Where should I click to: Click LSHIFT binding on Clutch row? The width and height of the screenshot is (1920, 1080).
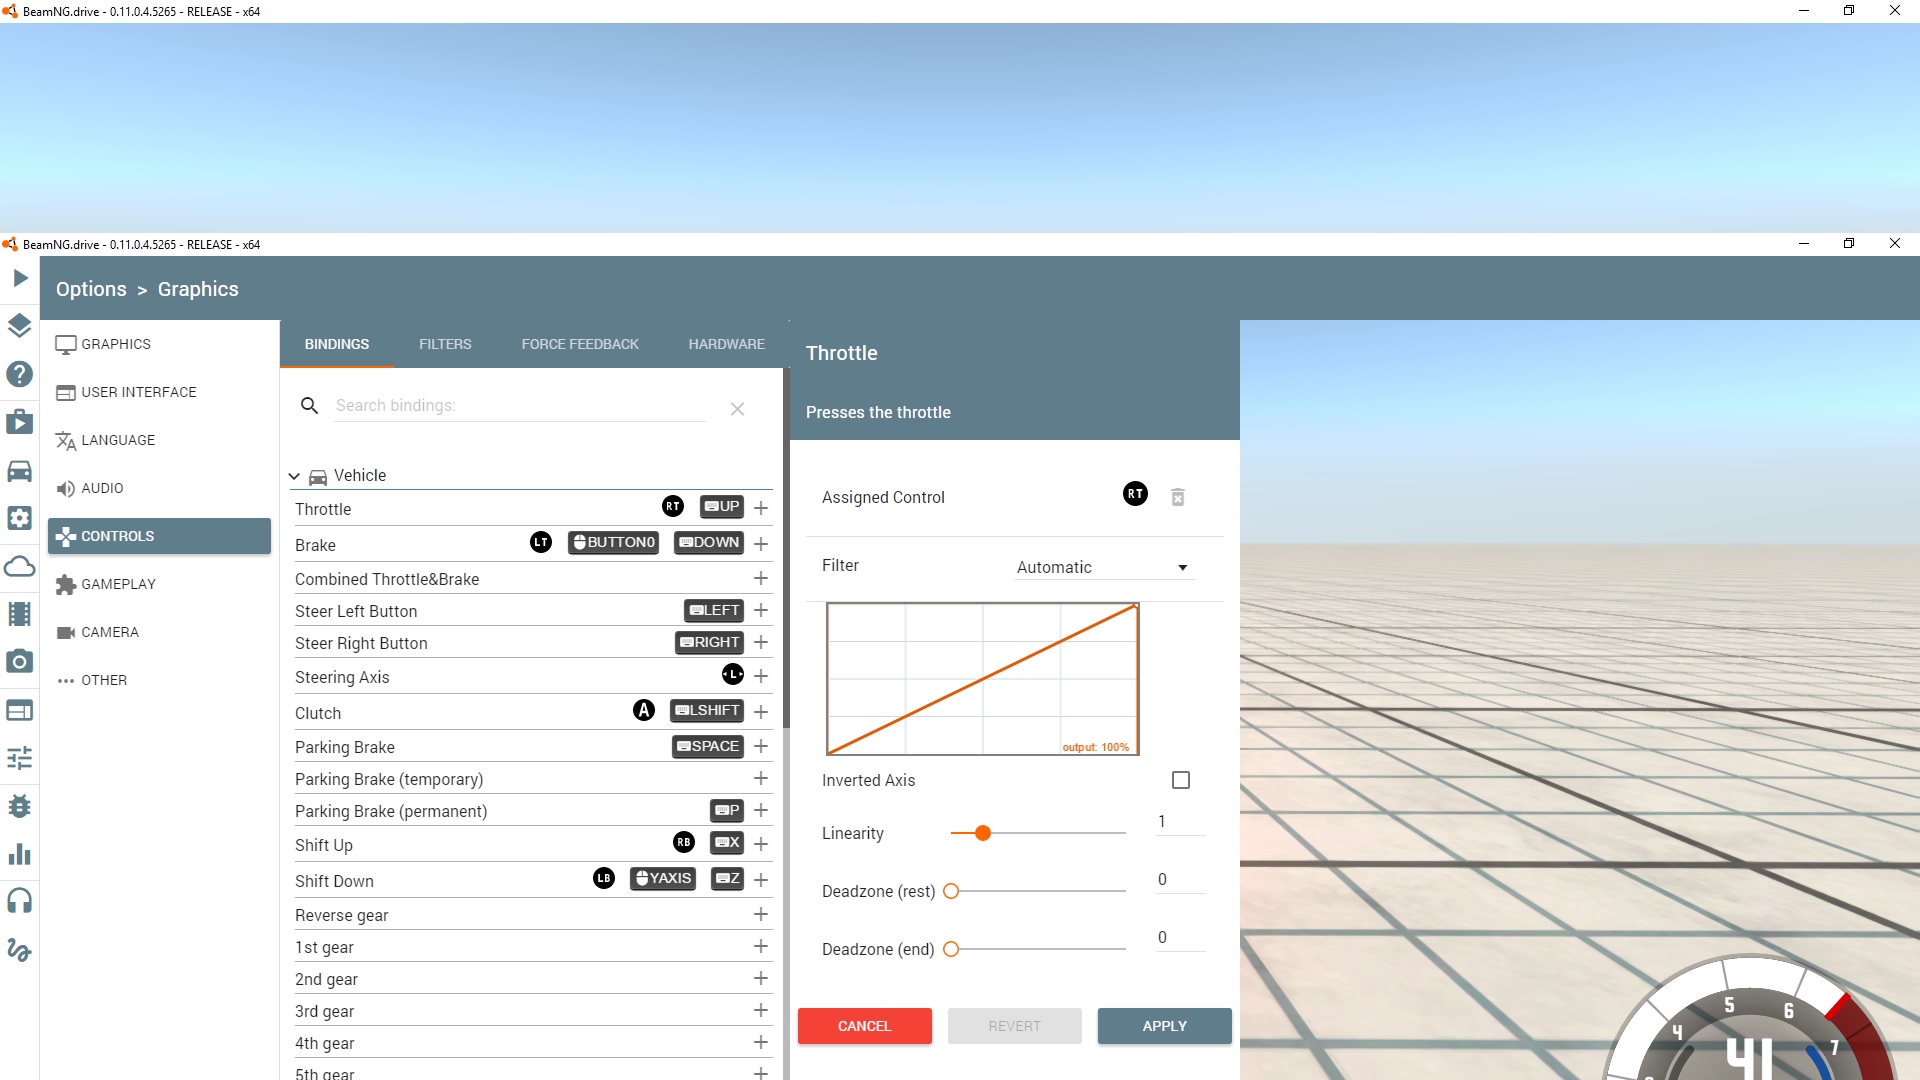707,711
